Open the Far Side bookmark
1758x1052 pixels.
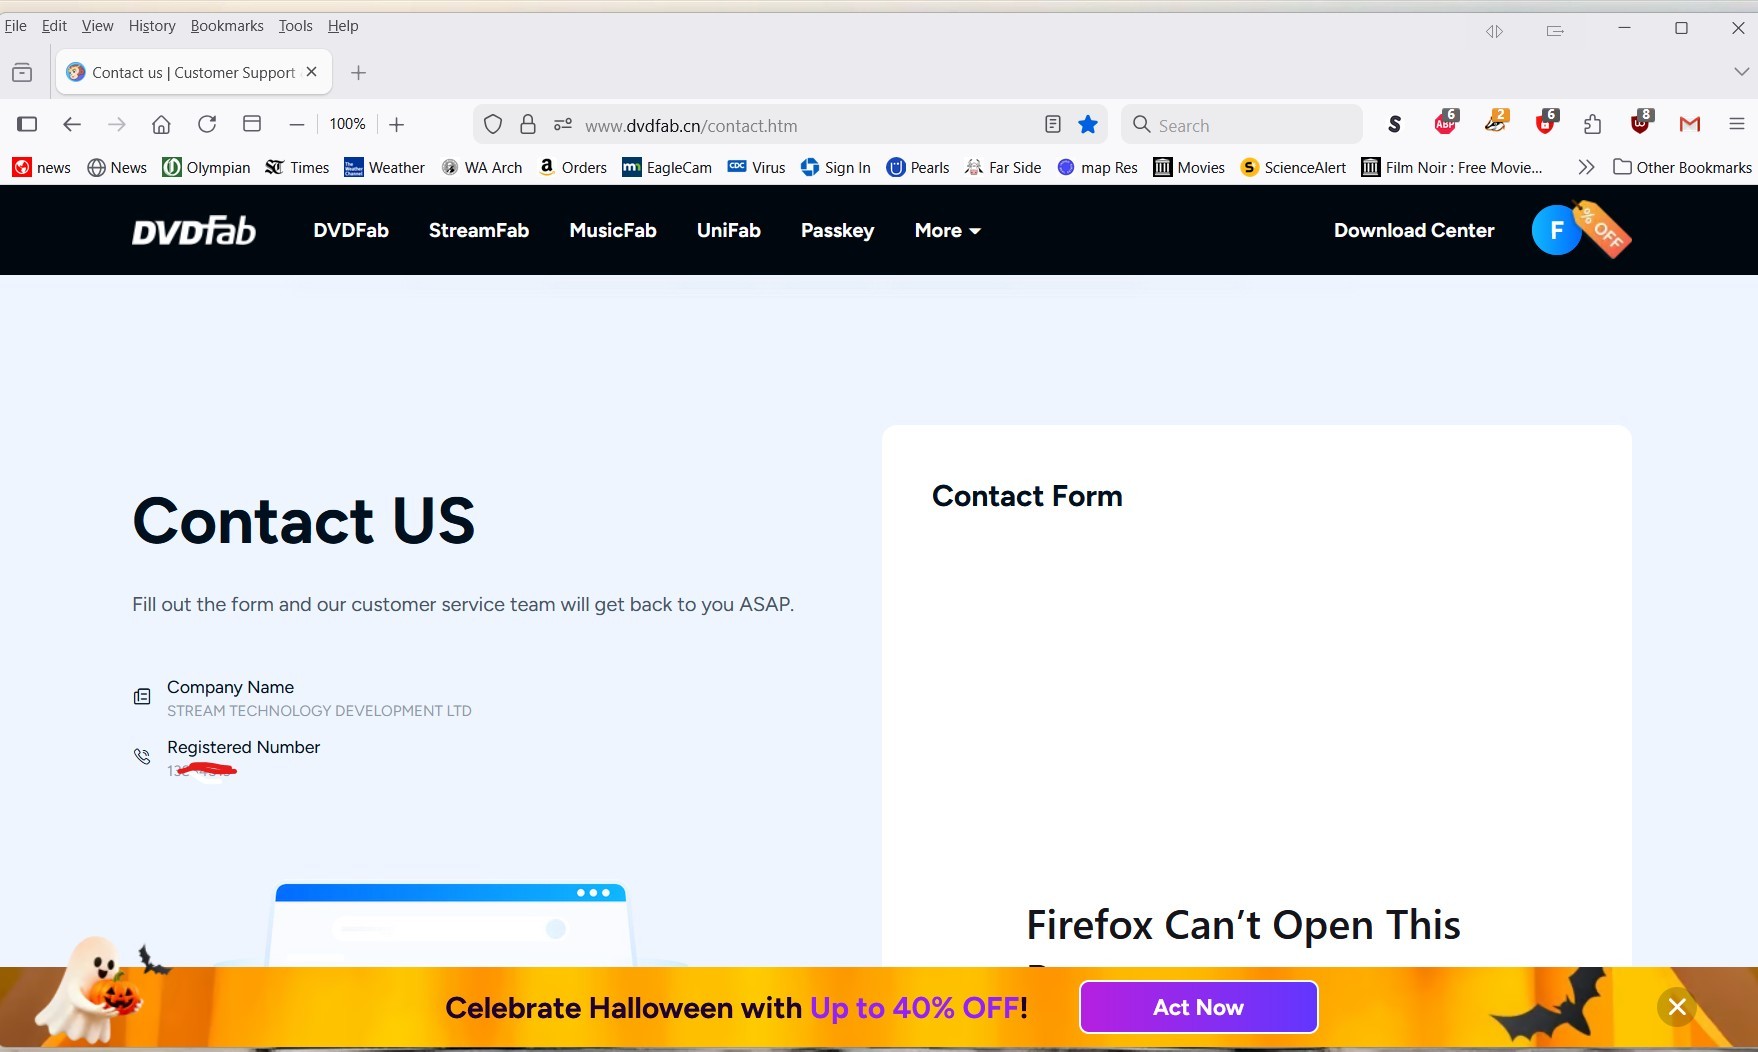(1003, 167)
